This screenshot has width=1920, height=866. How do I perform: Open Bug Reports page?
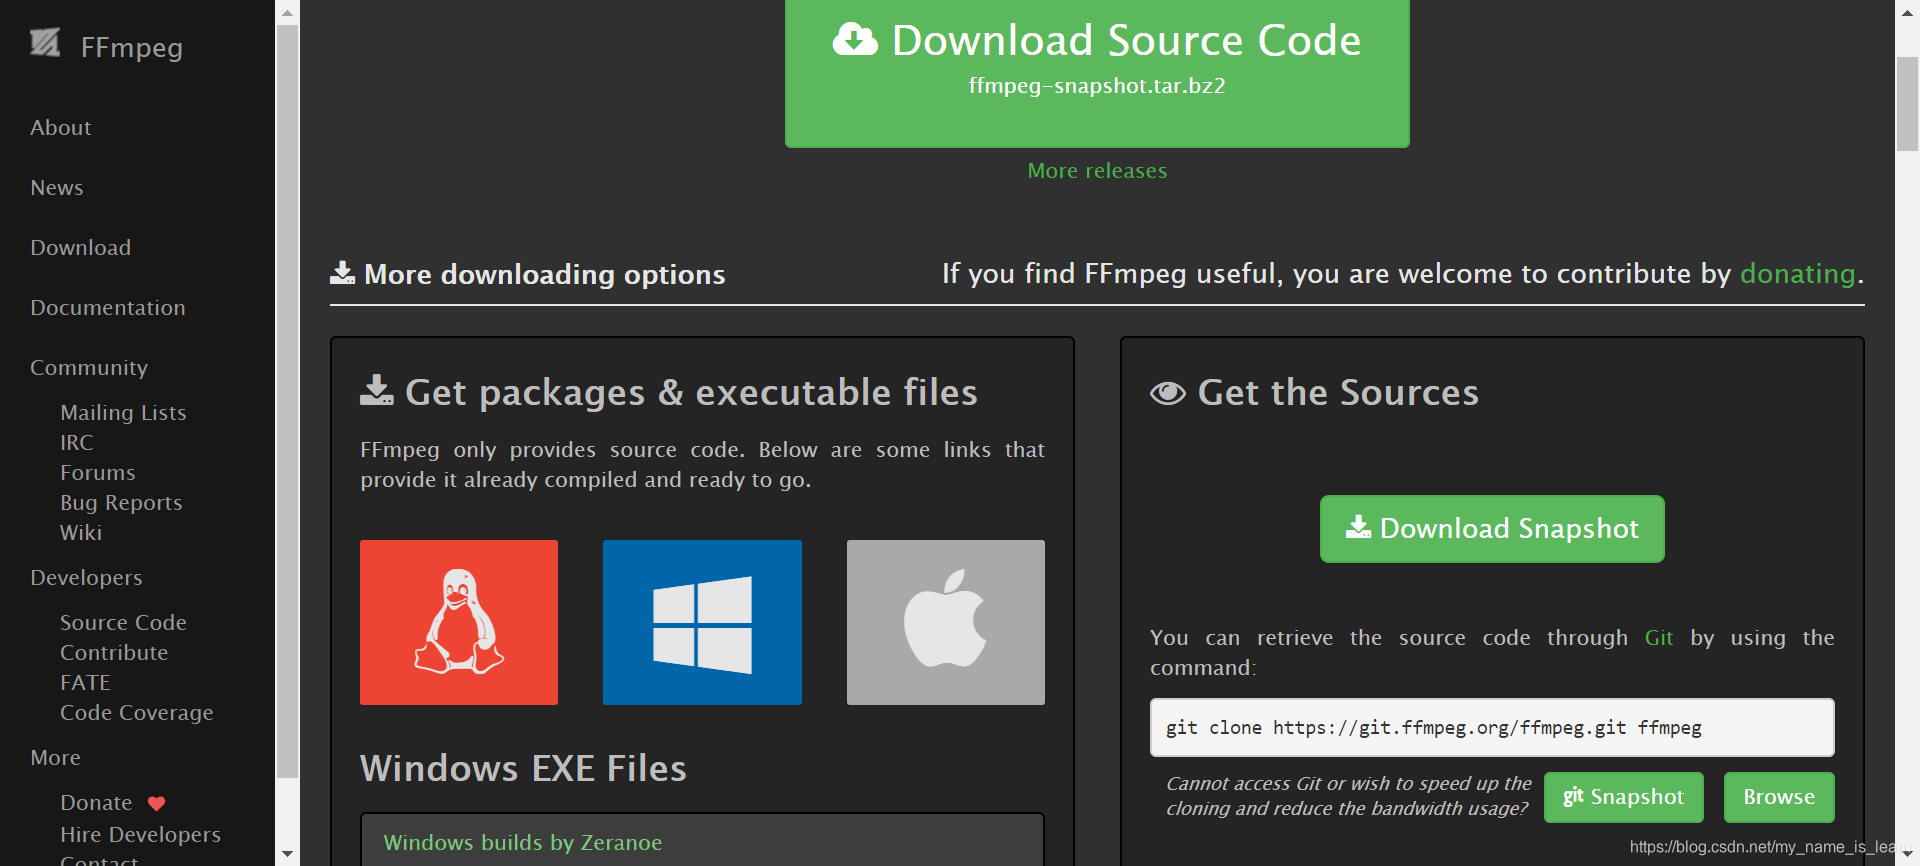[121, 503]
